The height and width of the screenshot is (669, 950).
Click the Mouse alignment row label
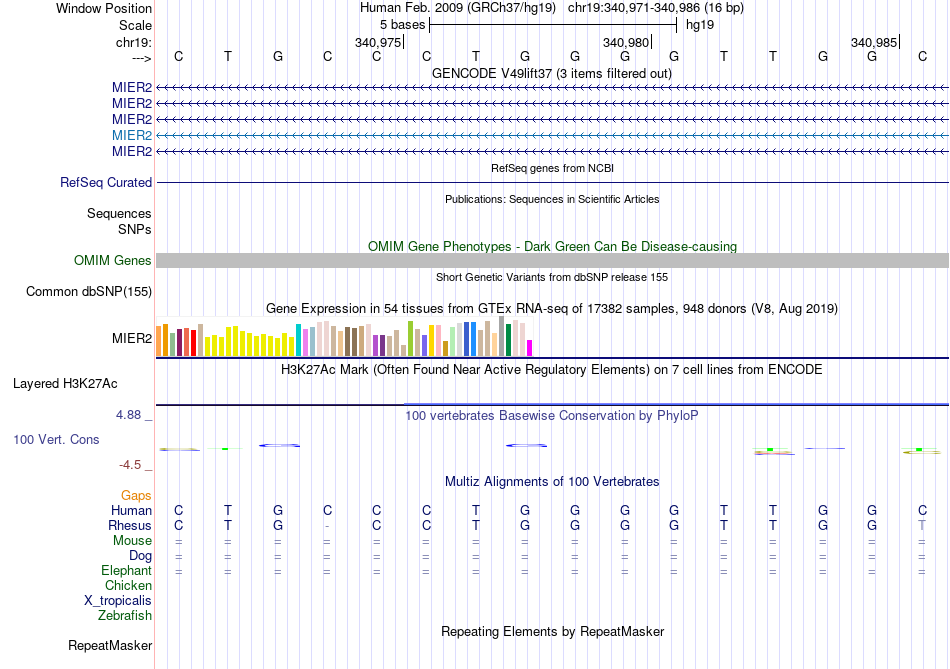pos(132,541)
